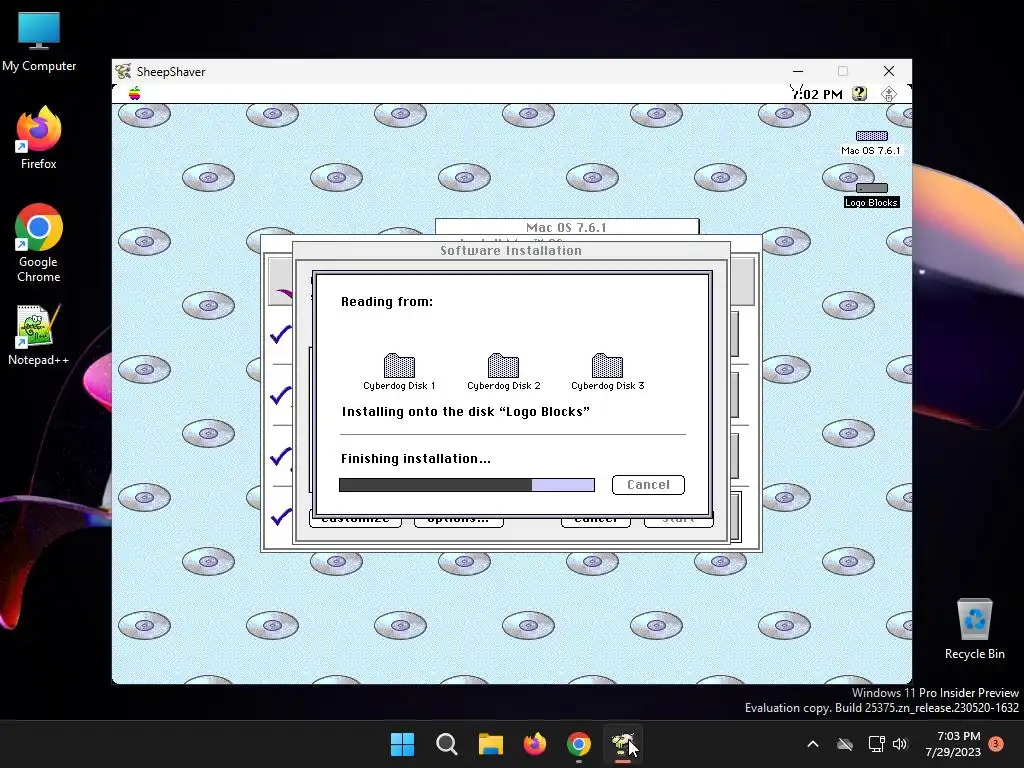
Task: Minimize the SheepShaver window
Action: pyautogui.click(x=797, y=71)
